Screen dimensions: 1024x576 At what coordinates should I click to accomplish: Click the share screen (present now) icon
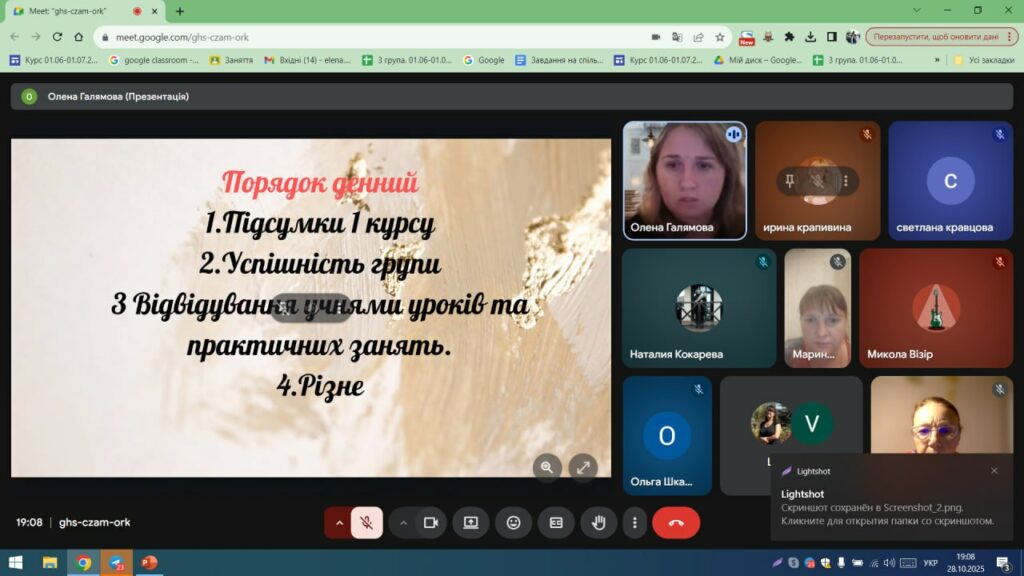[x=470, y=522]
